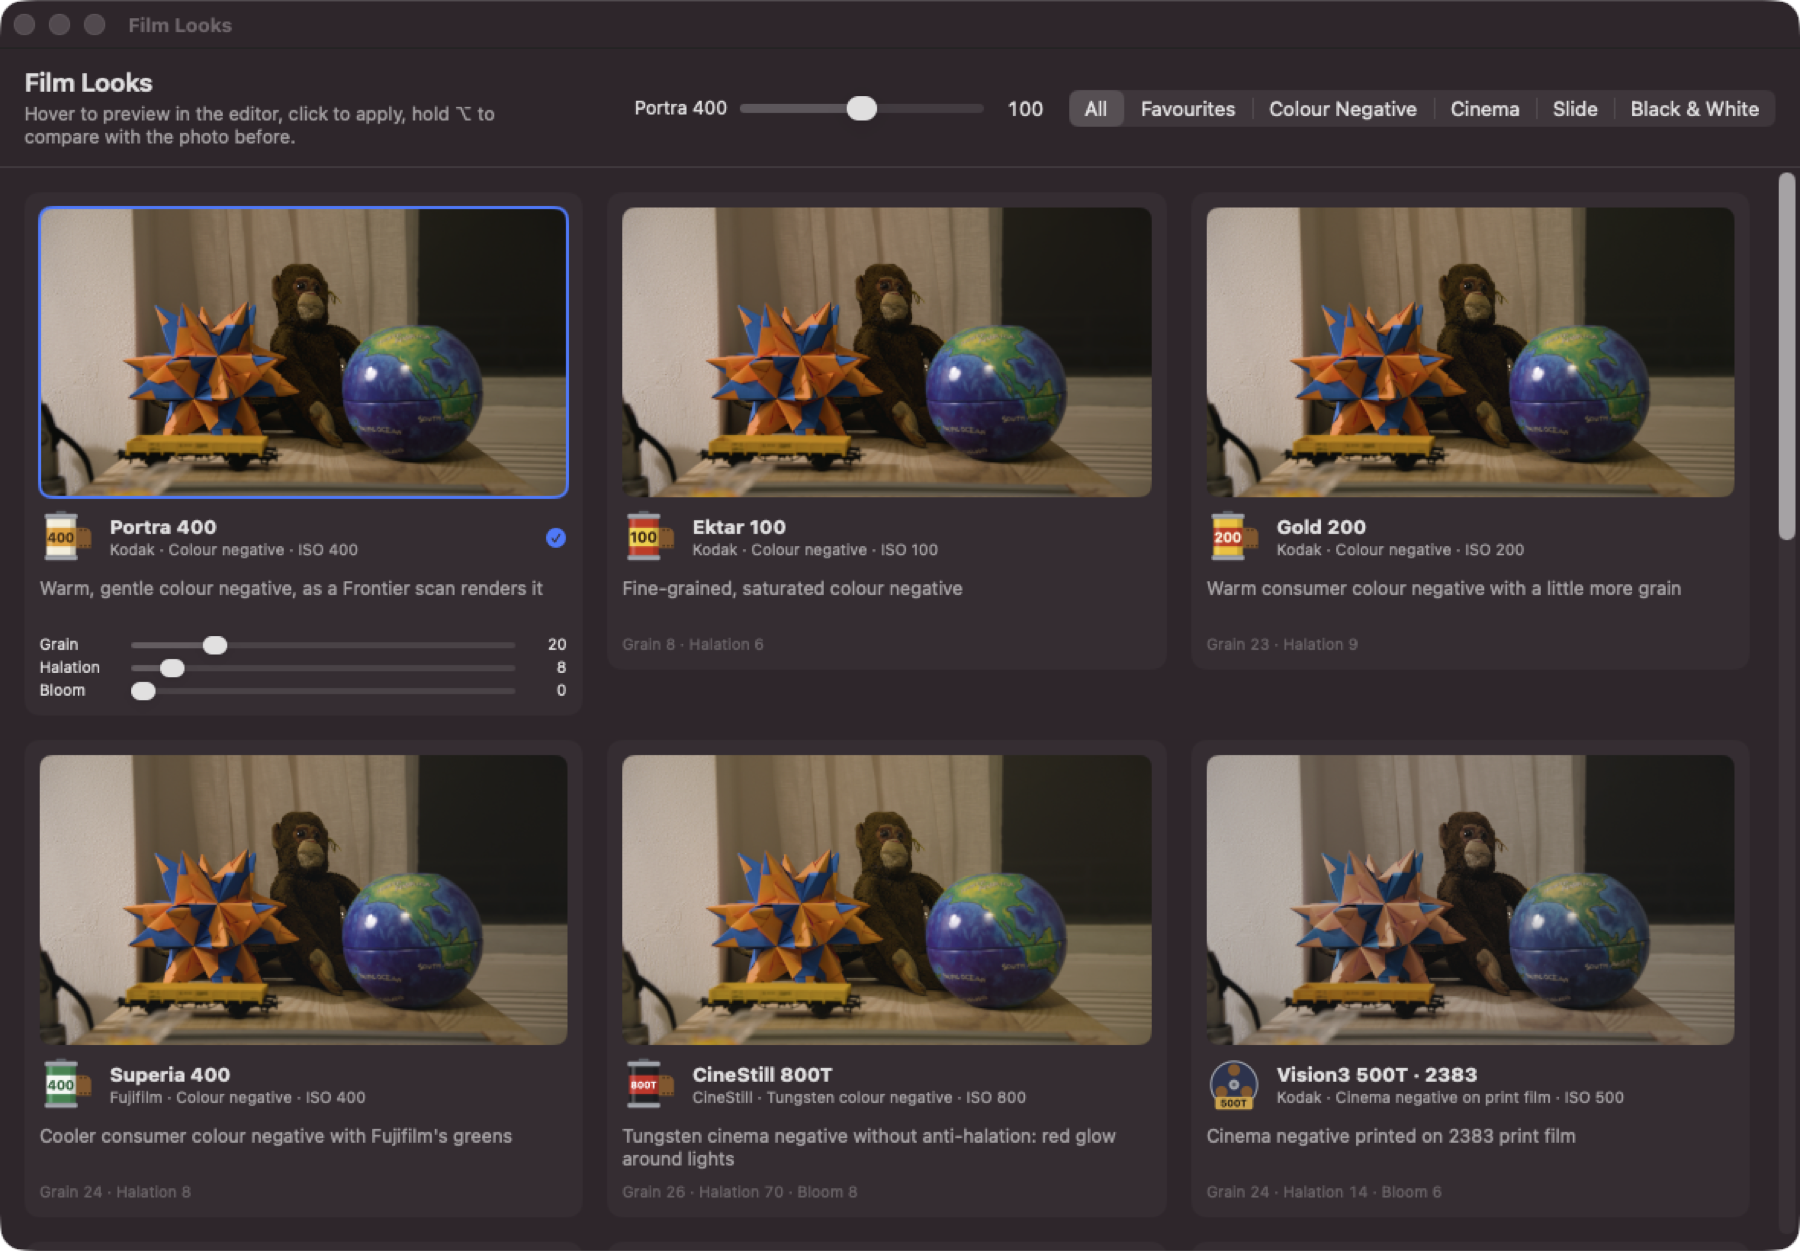Click the 'Ektar 100' title text
This screenshot has width=1800, height=1251.
(x=739, y=527)
